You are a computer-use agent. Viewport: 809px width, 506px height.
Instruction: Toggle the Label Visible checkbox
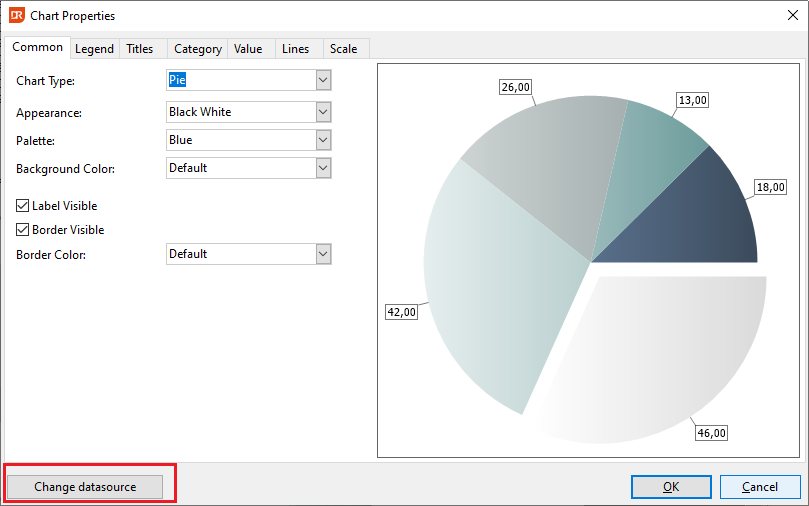coord(22,206)
